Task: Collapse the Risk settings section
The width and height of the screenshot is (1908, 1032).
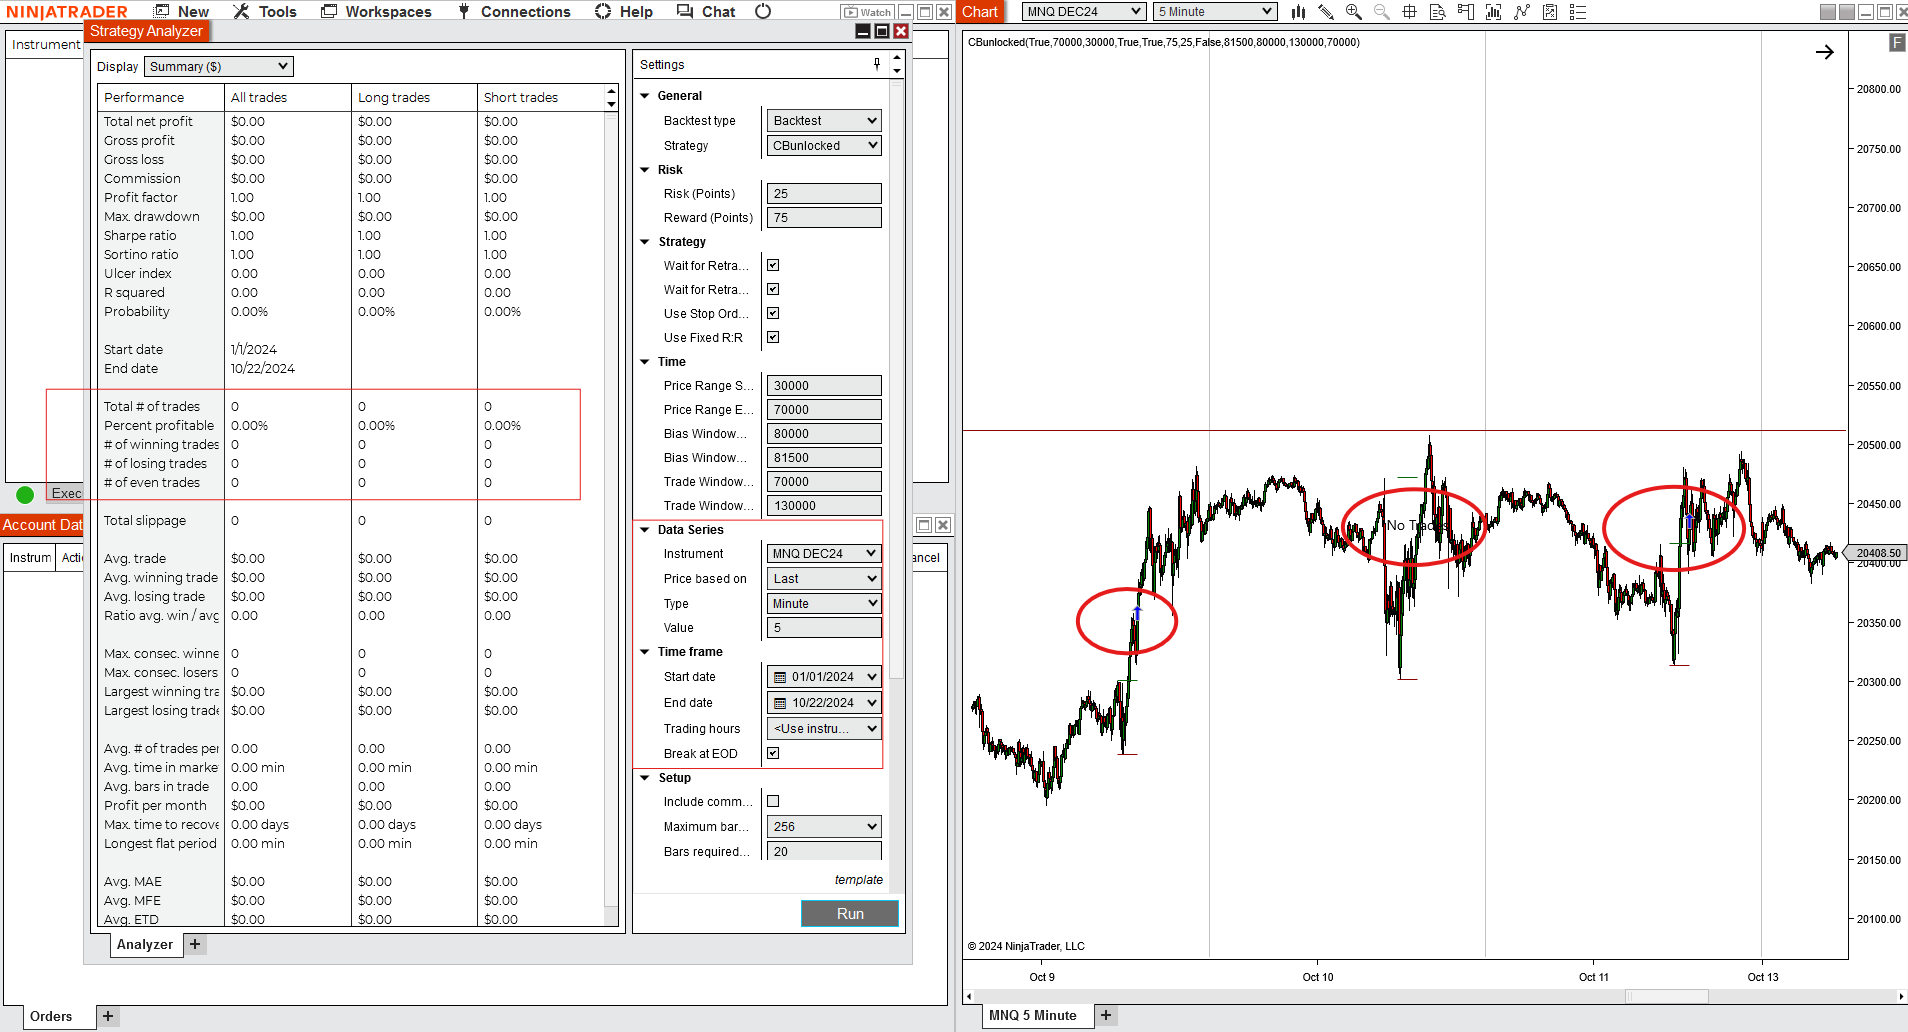Action: [645, 170]
